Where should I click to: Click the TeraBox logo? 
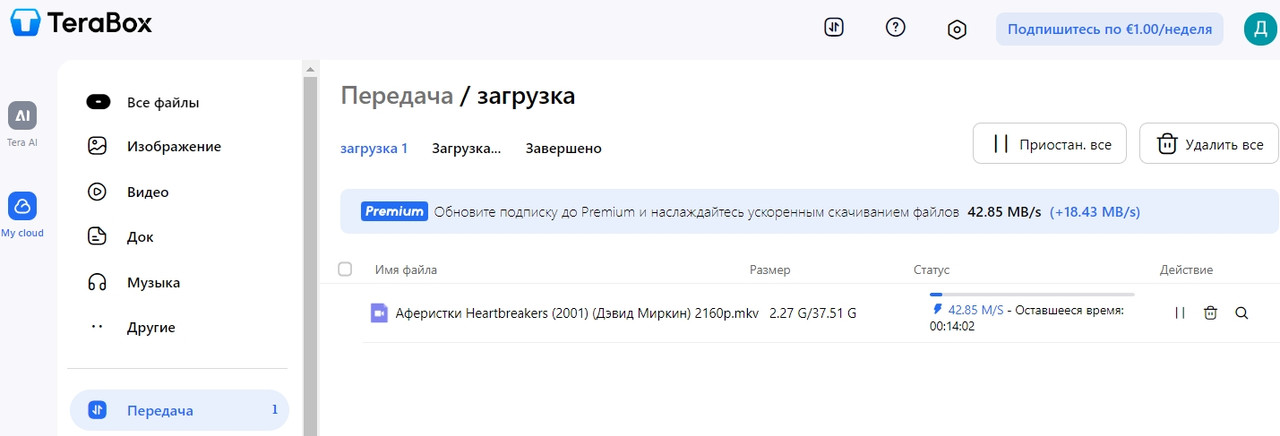tap(81, 22)
